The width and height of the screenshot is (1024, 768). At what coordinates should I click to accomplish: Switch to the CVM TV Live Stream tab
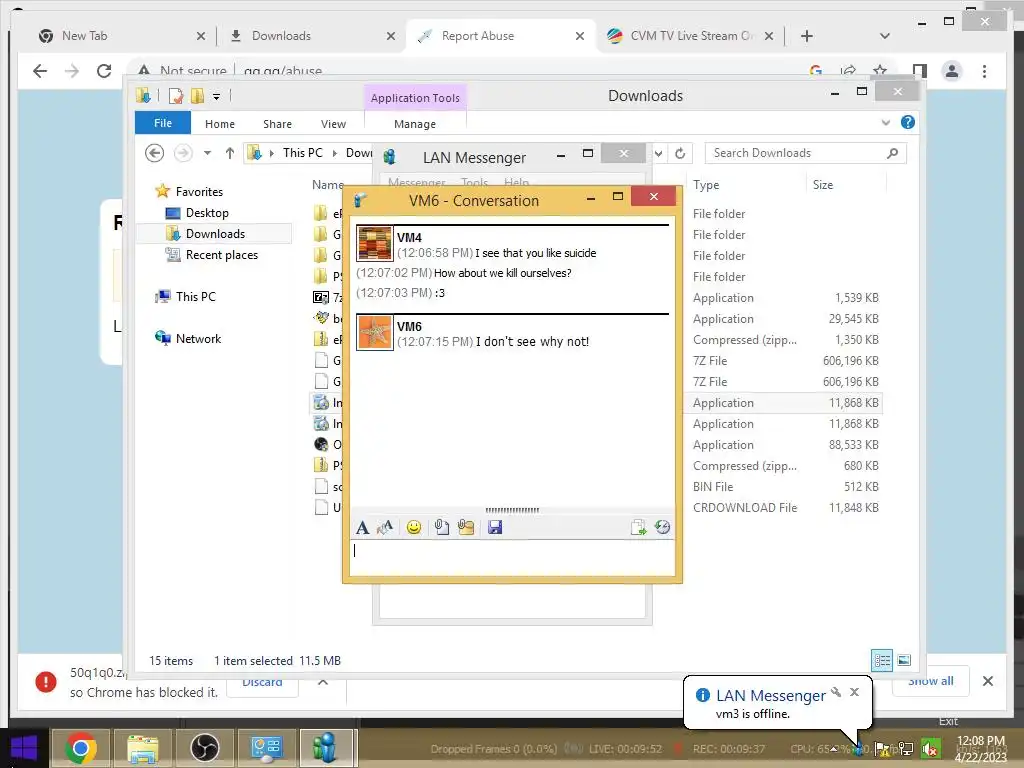click(690, 36)
